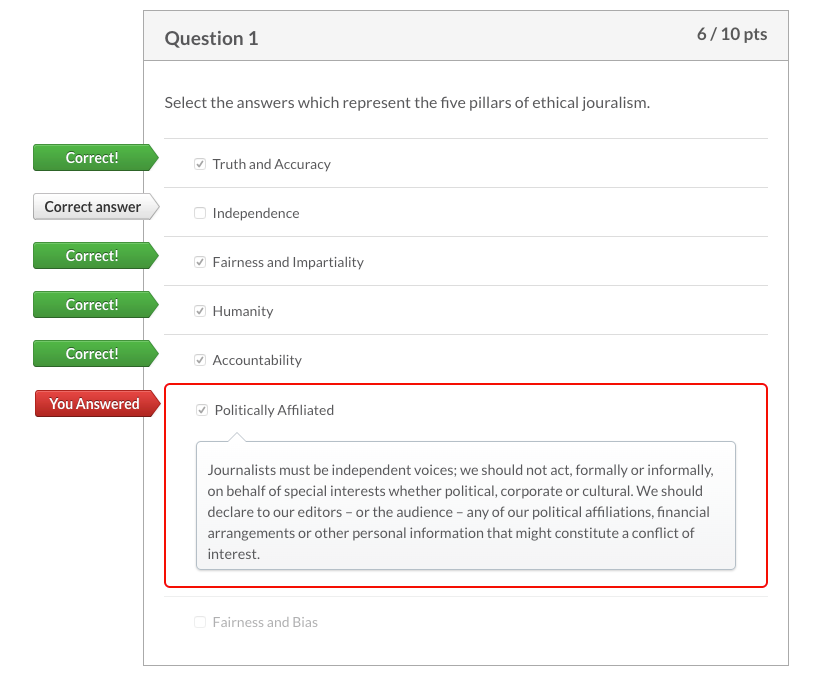
Task: Check the Independence checkbox
Action: pos(200,213)
